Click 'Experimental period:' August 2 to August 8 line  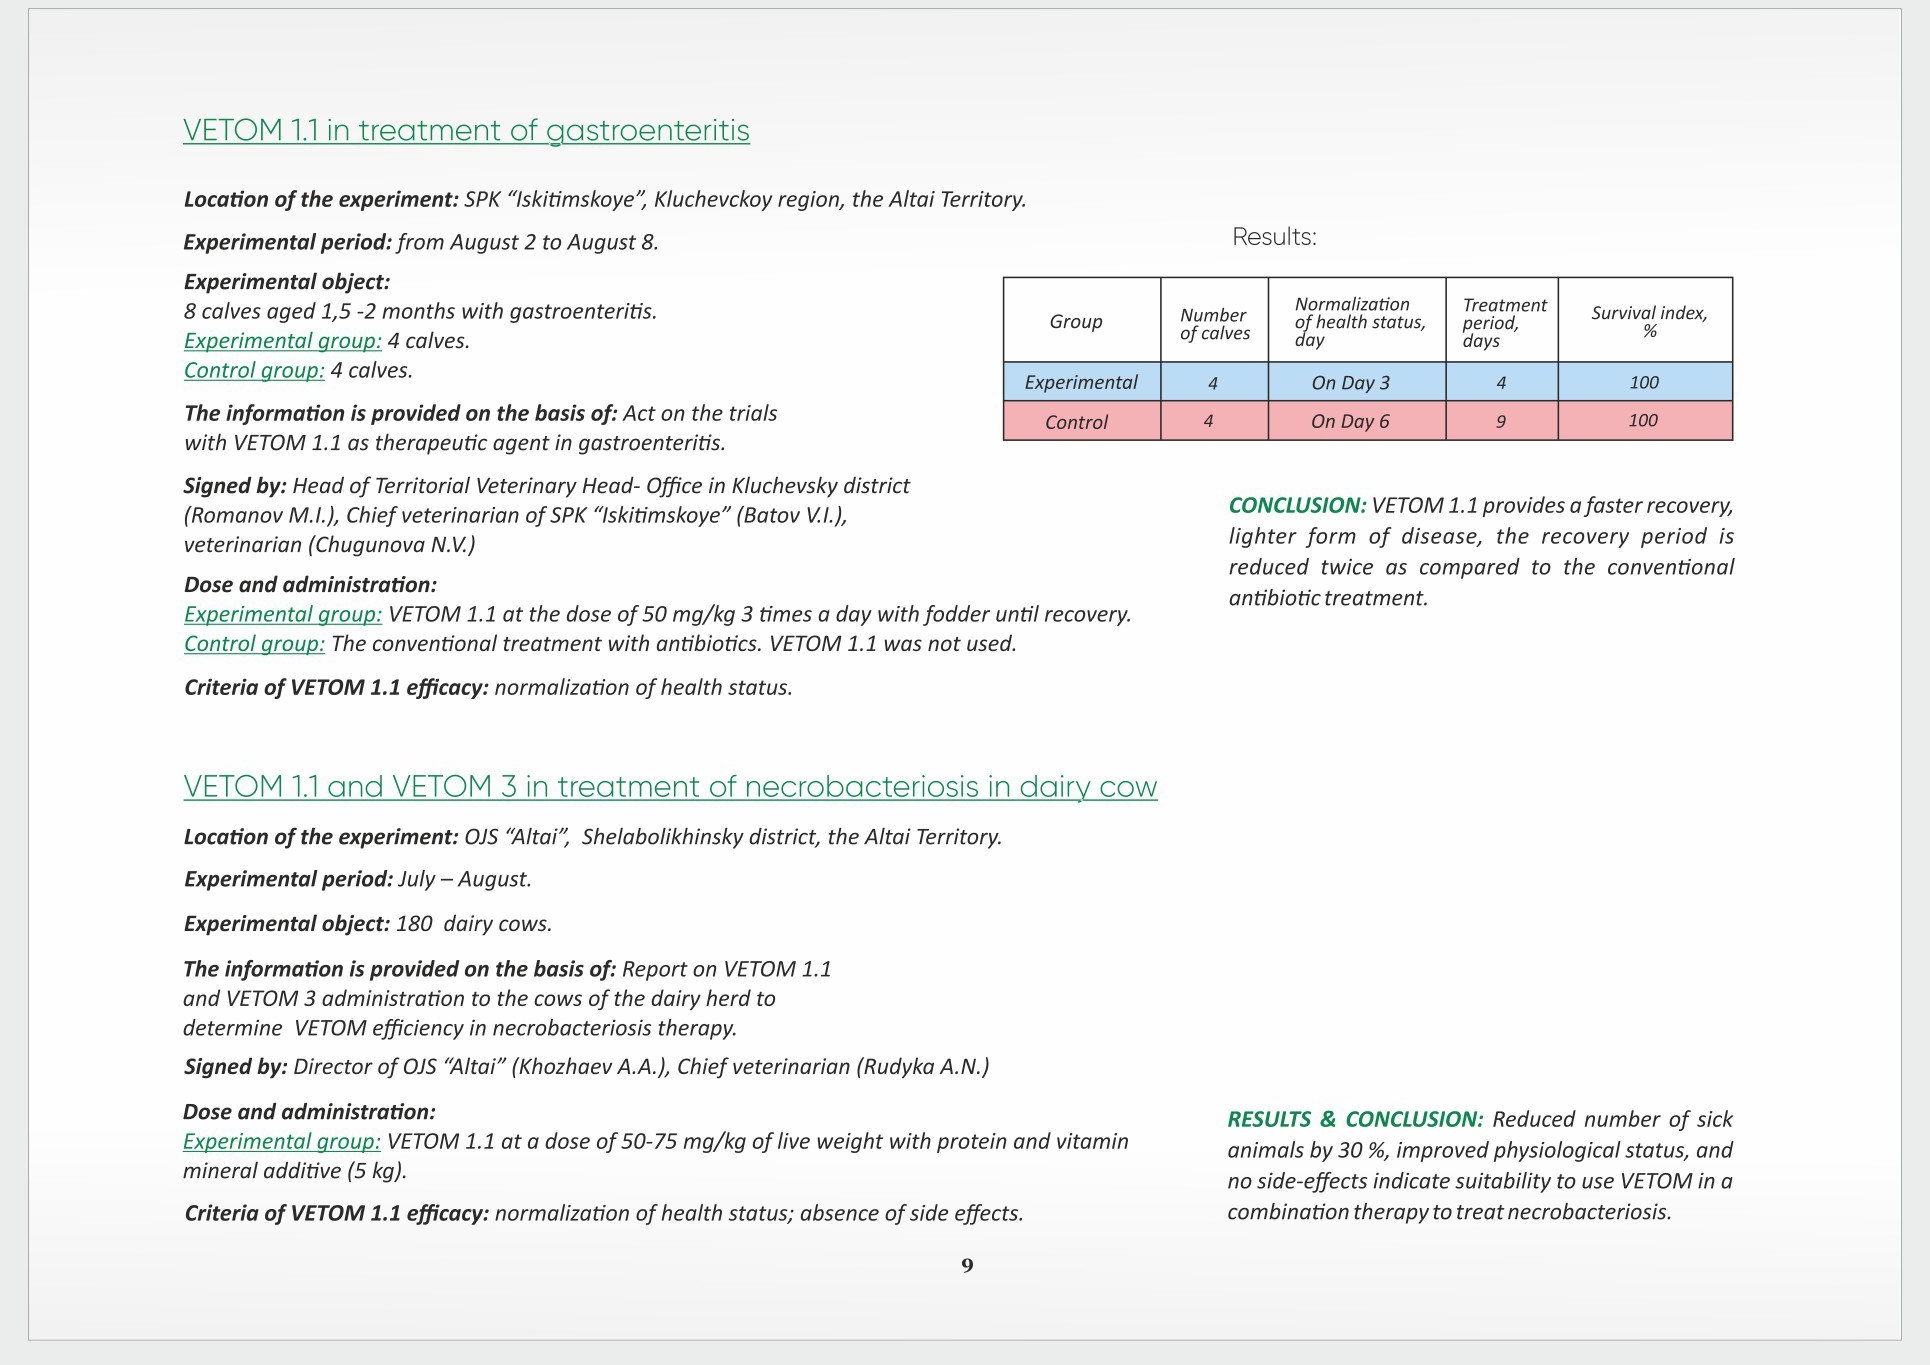[421, 242]
